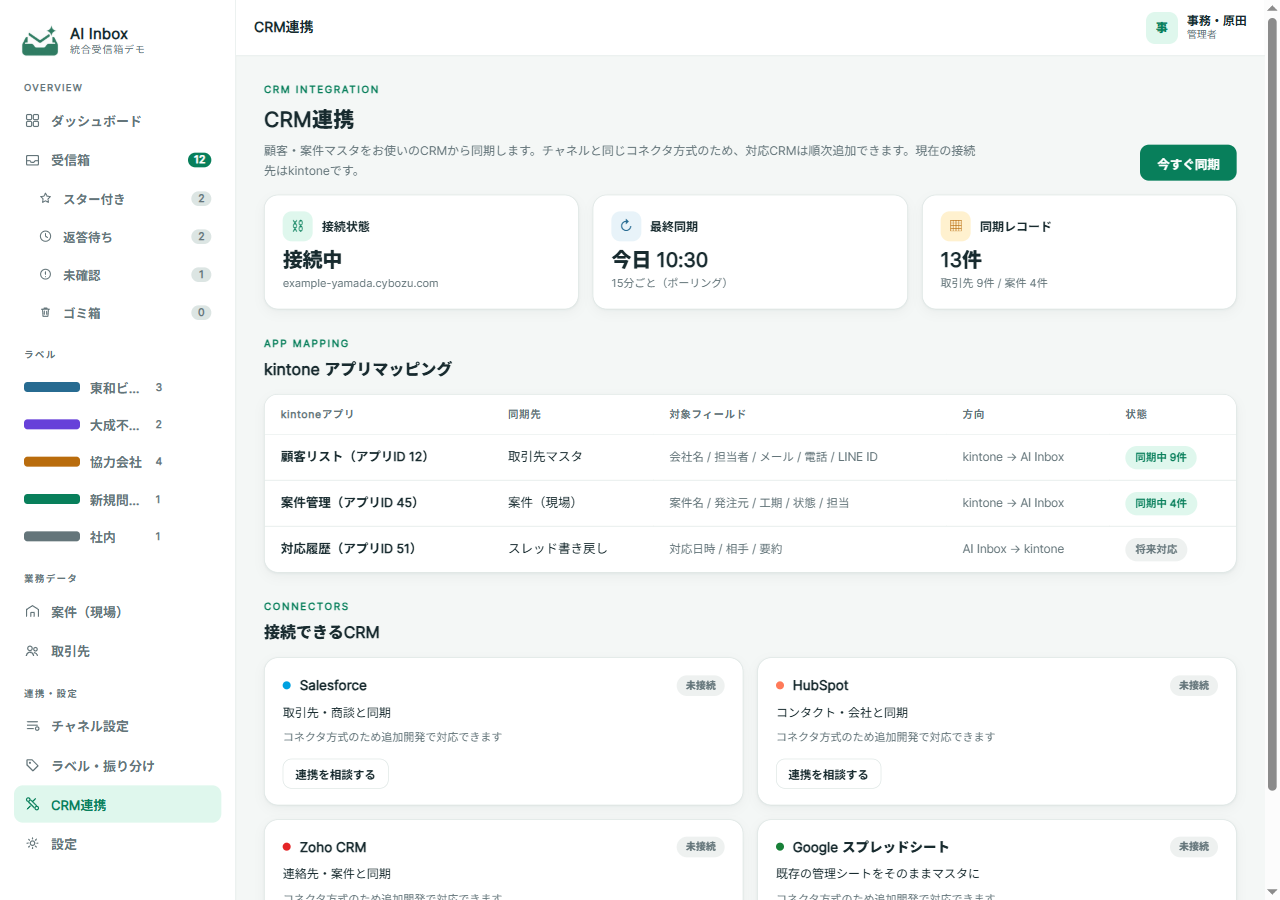Screen dimensions: 1280x900
Task: Open the 受信箱 menu item
Action: pos(118,160)
